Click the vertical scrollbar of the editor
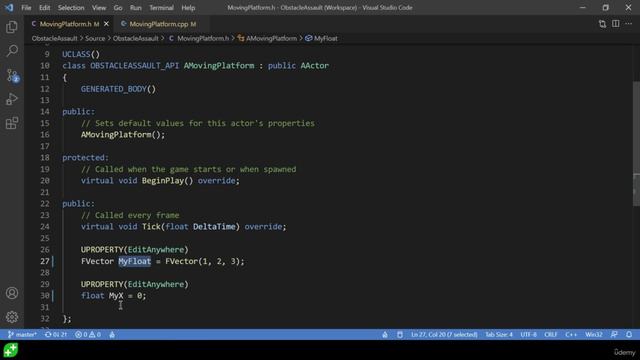The width and height of the screenshot is (640, 360). [x=636, y=143]
